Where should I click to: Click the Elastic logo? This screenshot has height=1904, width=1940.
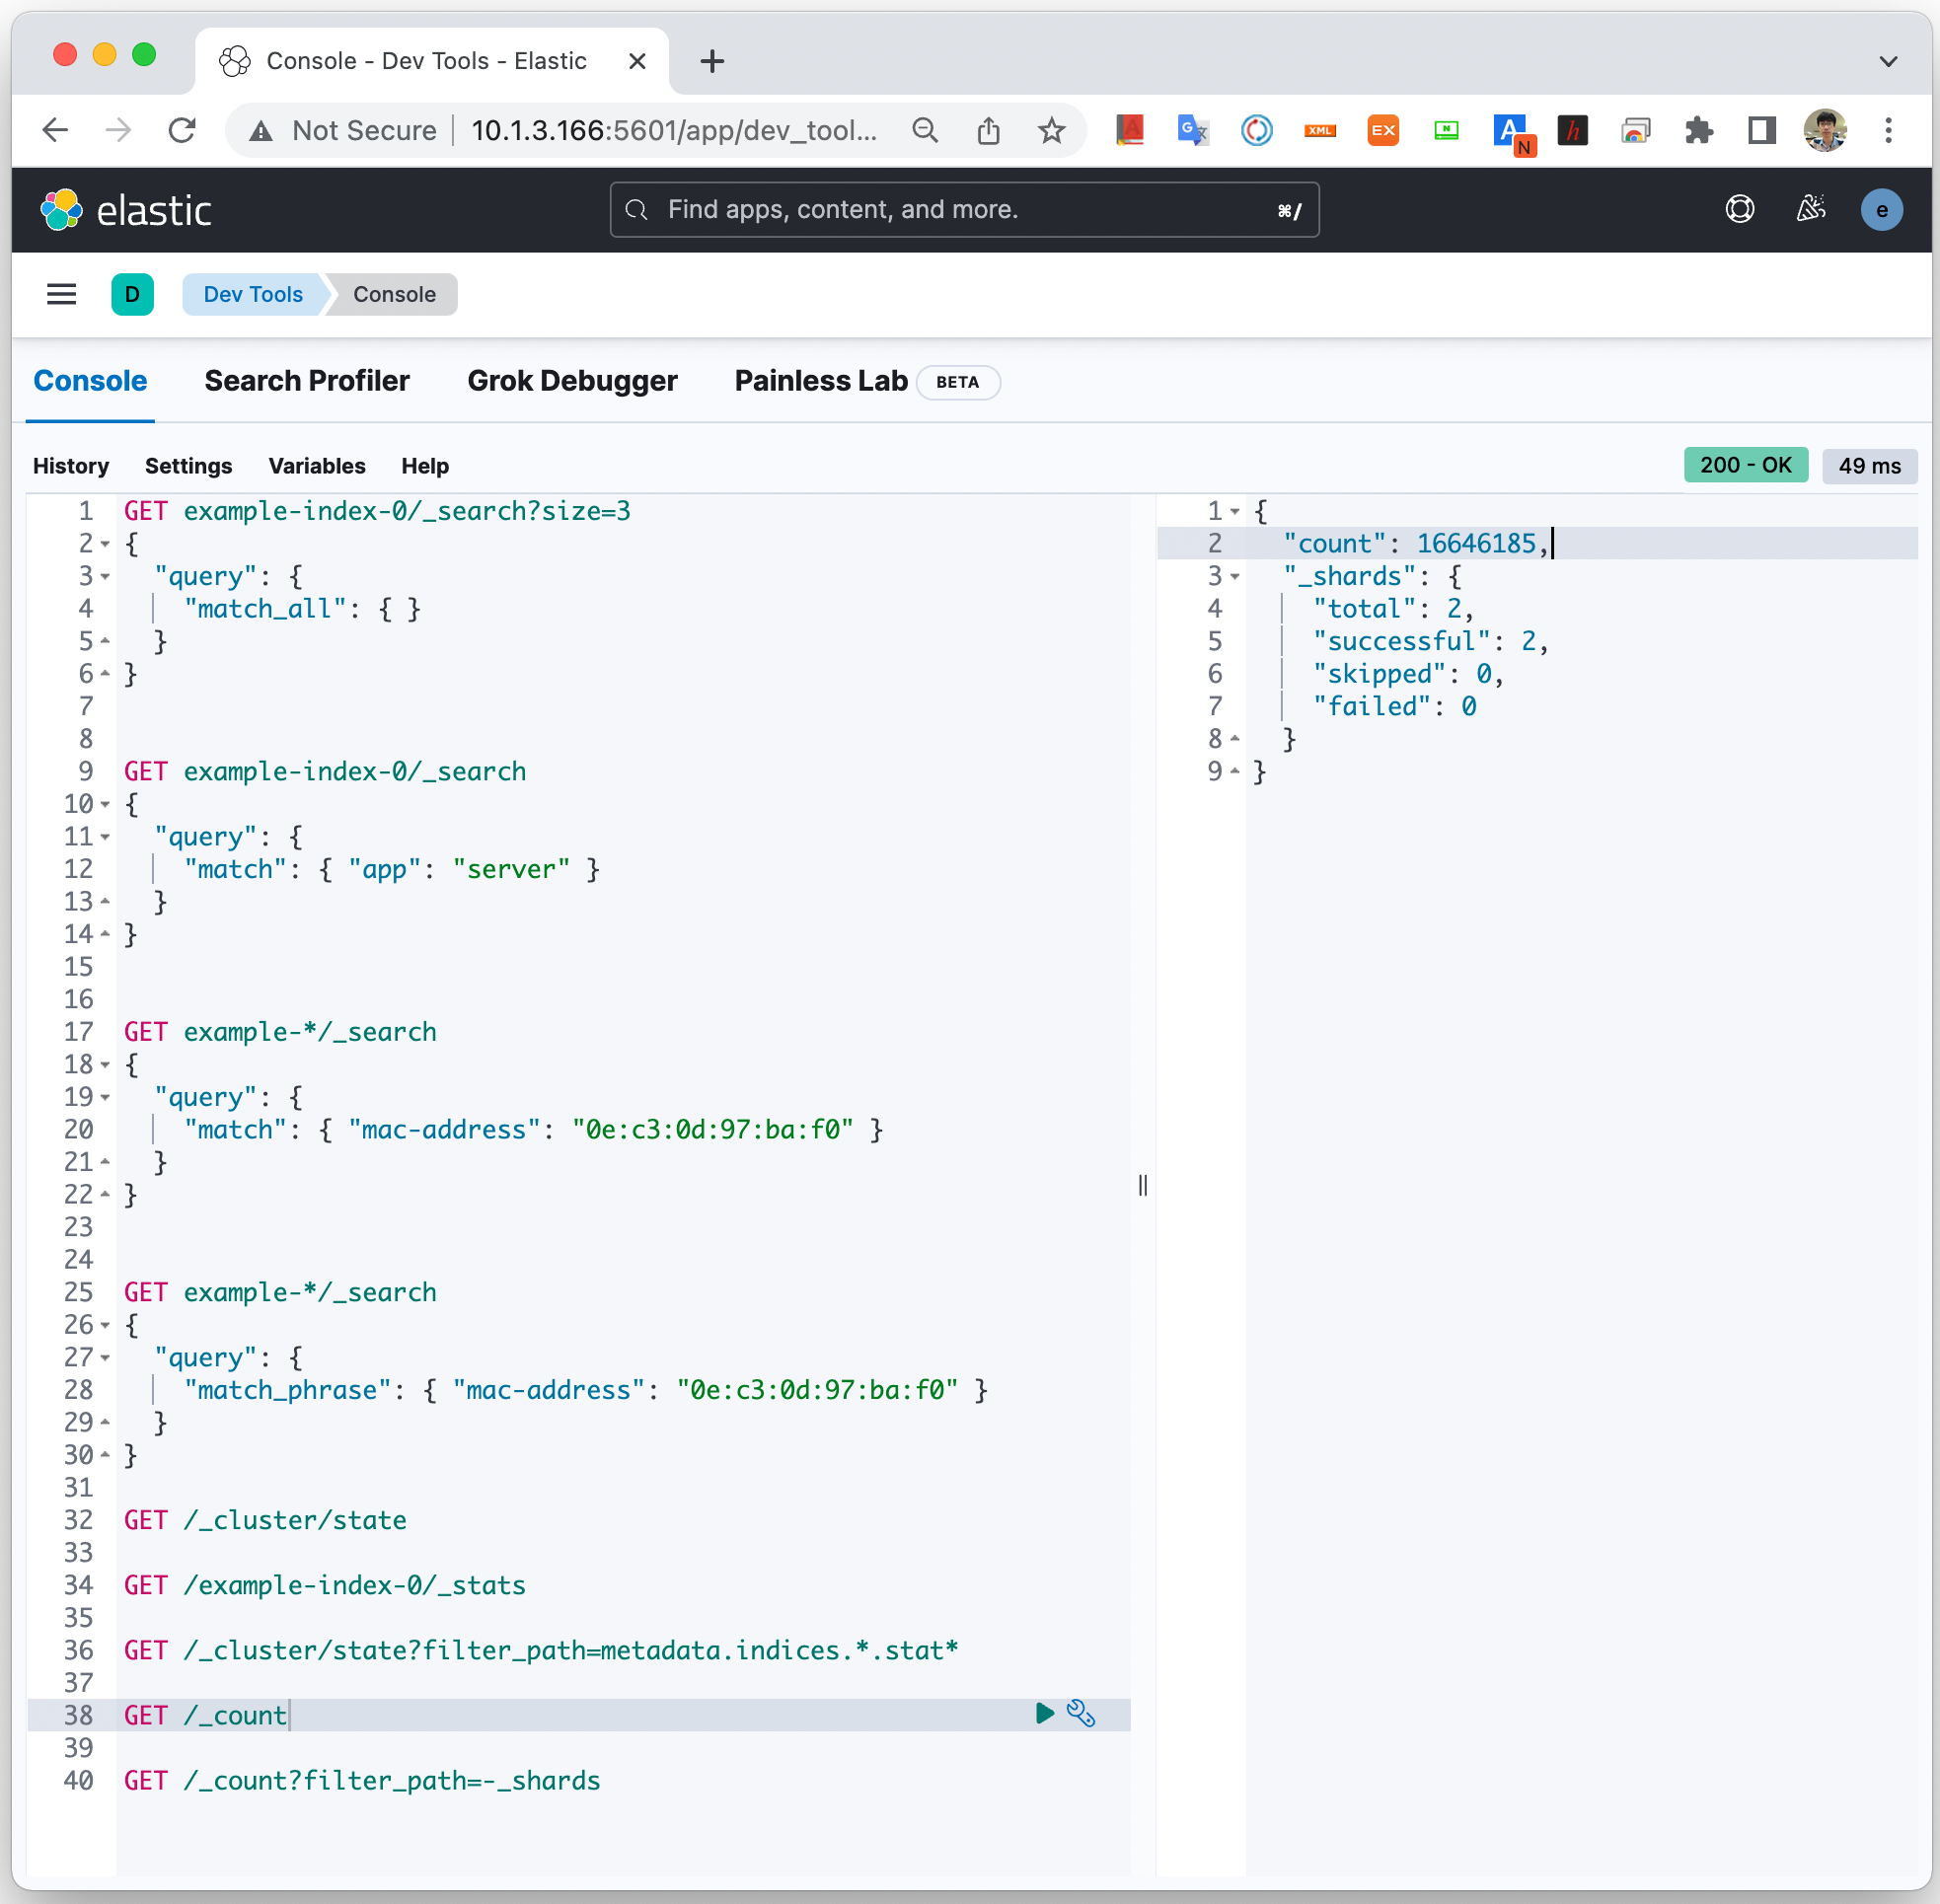126,210
